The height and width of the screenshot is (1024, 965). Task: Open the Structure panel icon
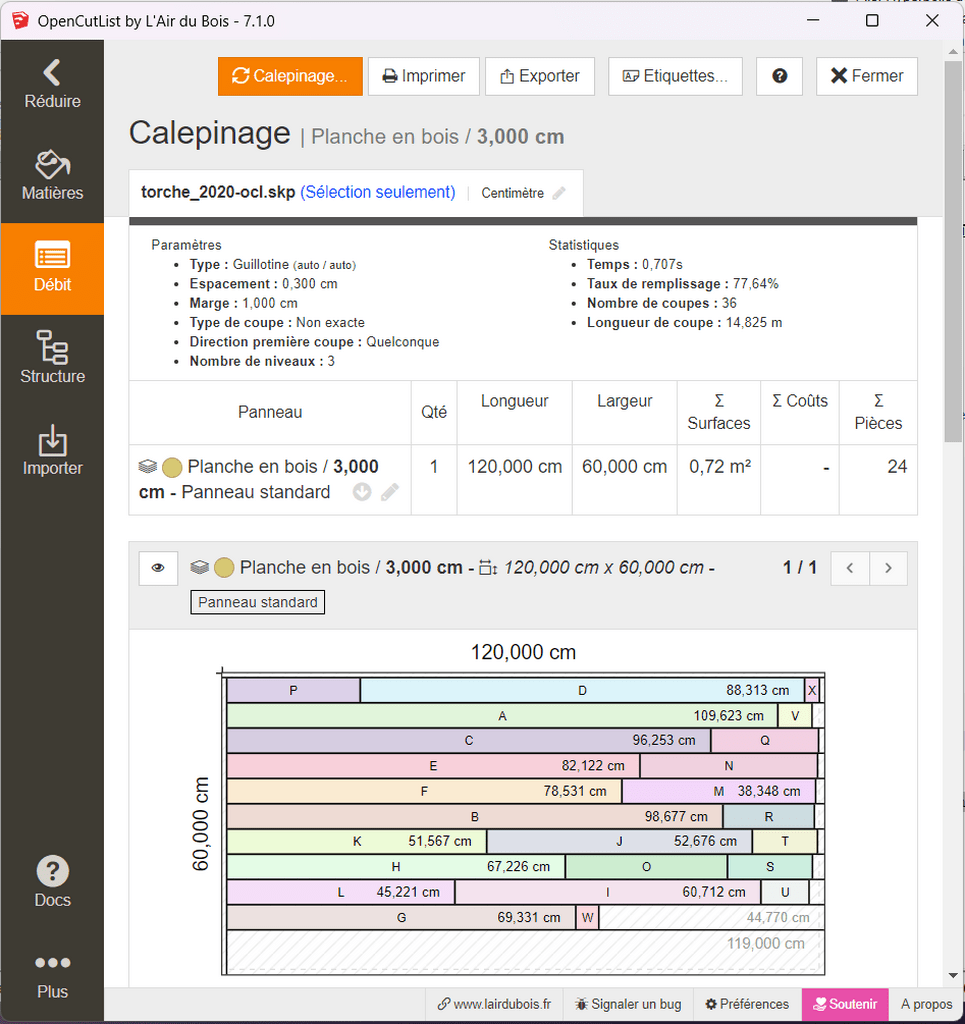coord(52,357)
